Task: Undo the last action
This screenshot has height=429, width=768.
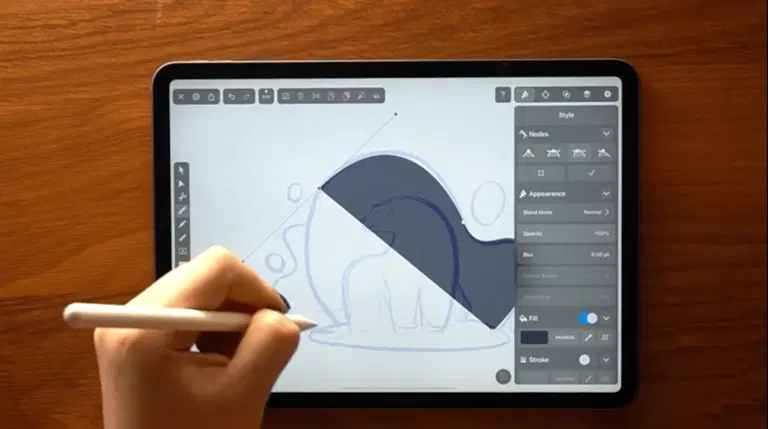Action: (232, 96)
